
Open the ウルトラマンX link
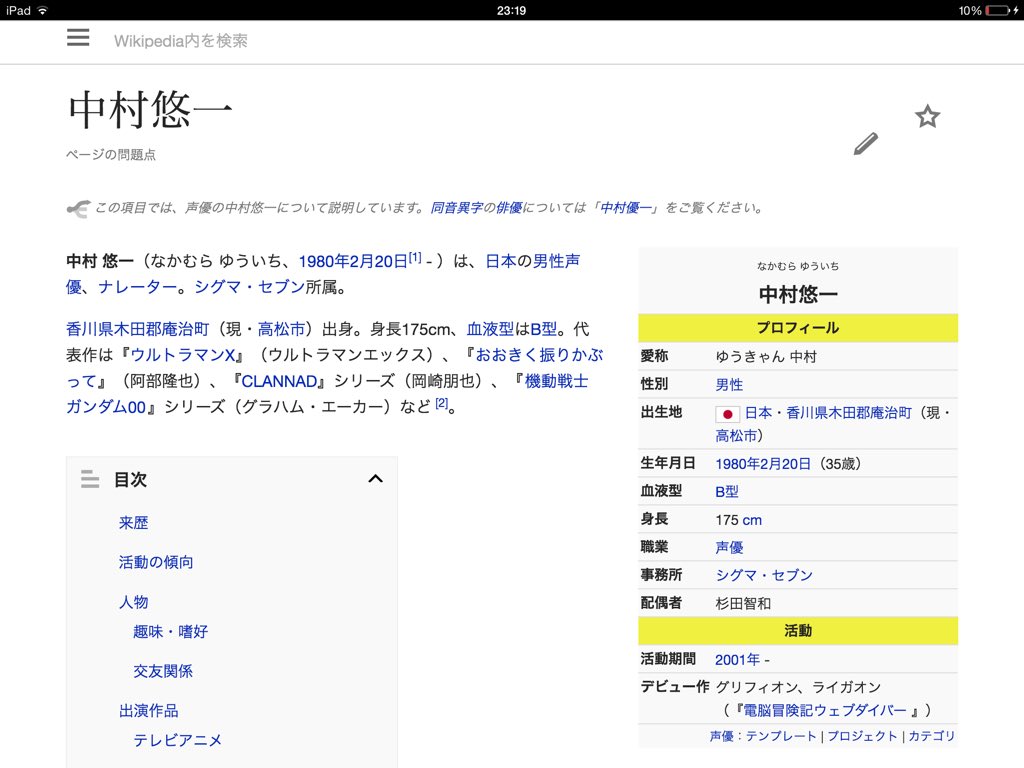[183, 355]
